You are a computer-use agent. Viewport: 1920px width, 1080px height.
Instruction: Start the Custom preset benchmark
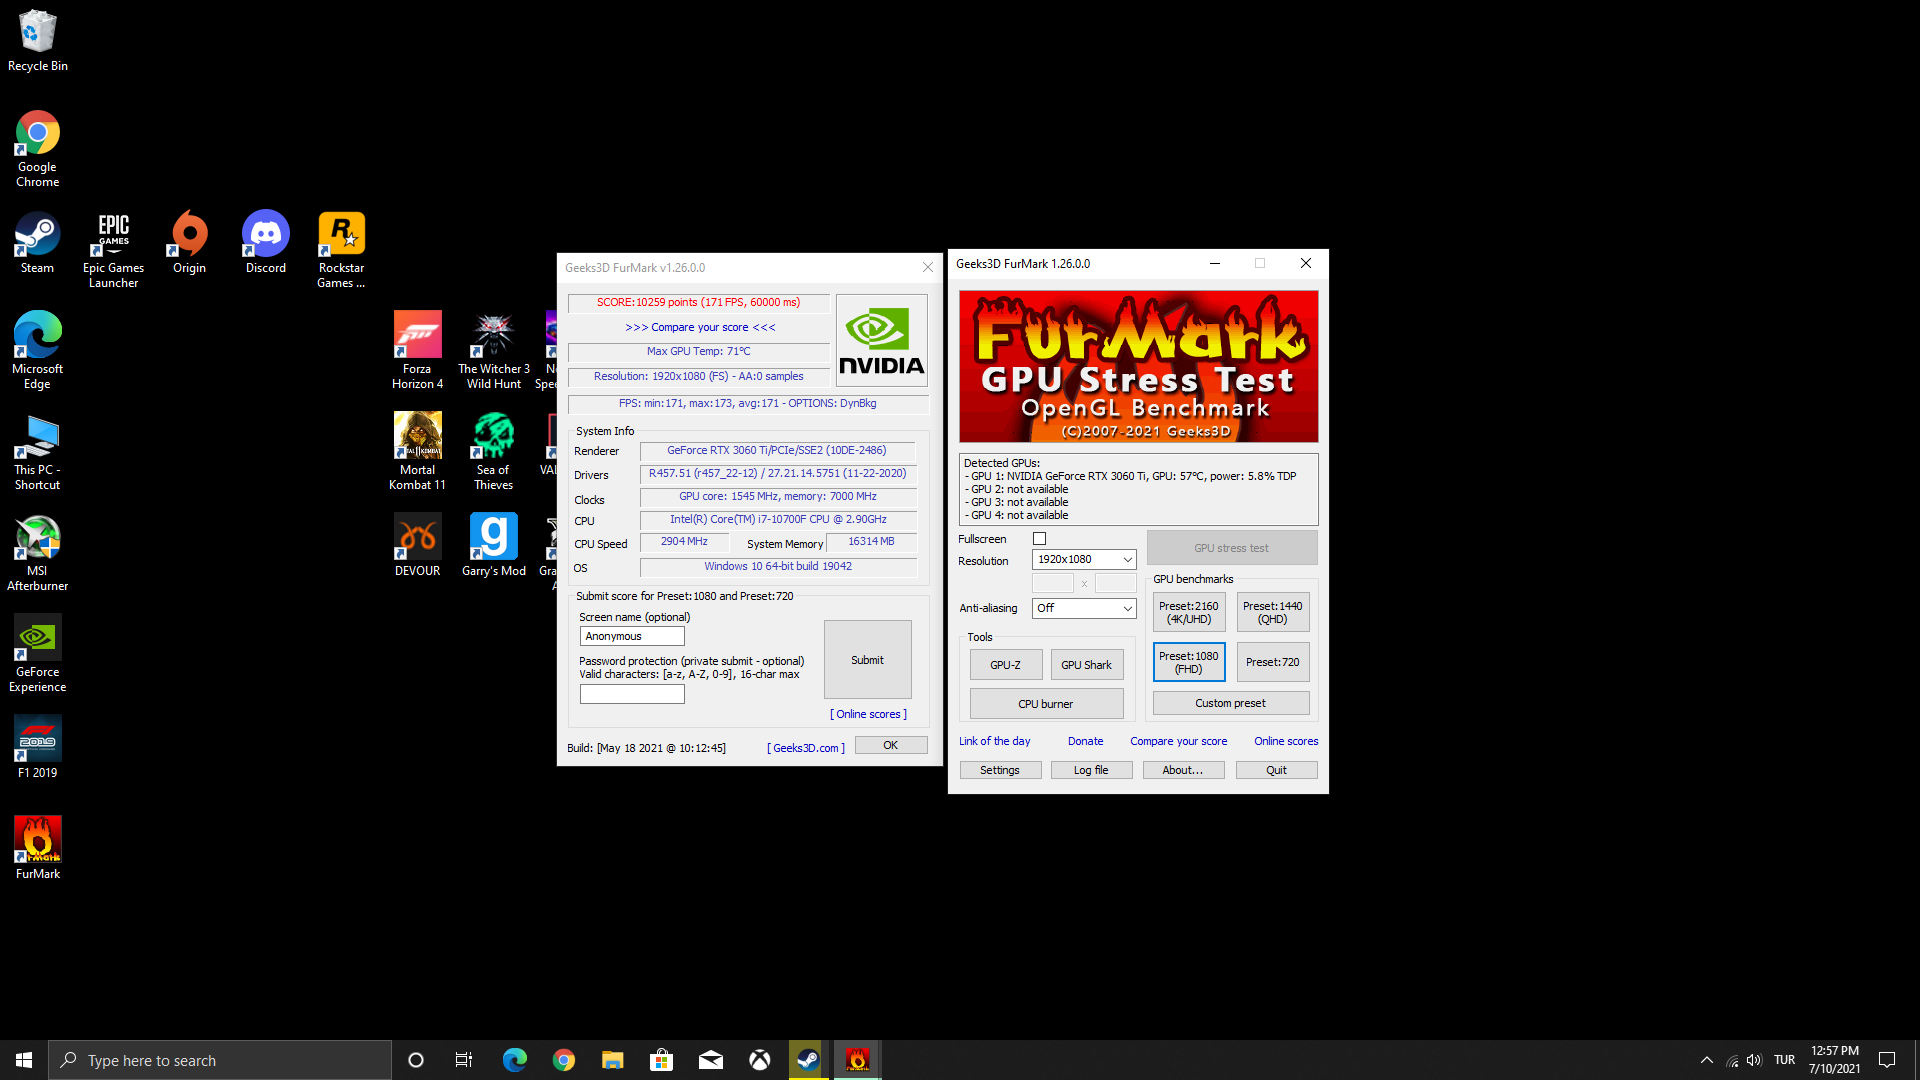1231,703
